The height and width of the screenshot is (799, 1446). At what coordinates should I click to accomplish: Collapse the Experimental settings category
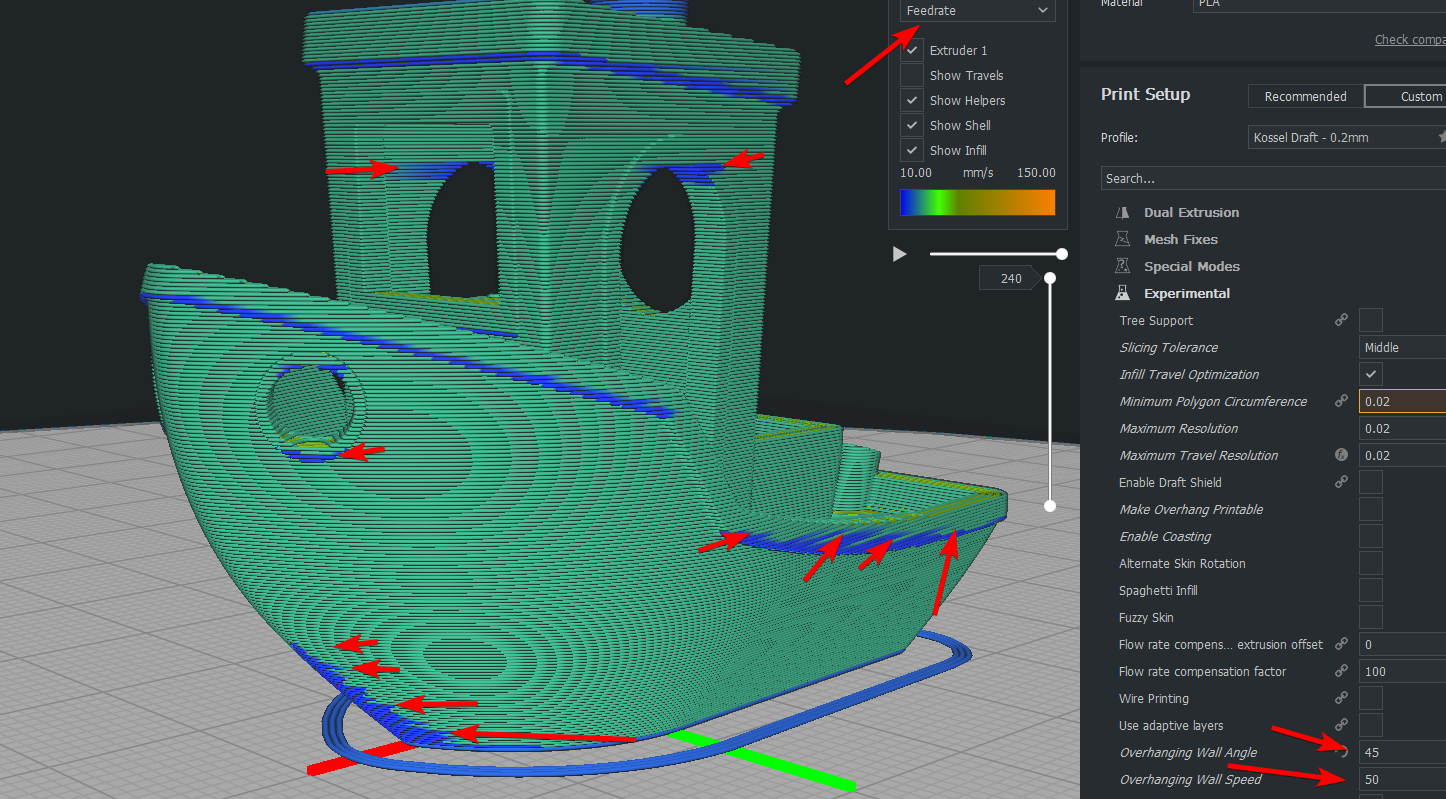coord(1187,294)
